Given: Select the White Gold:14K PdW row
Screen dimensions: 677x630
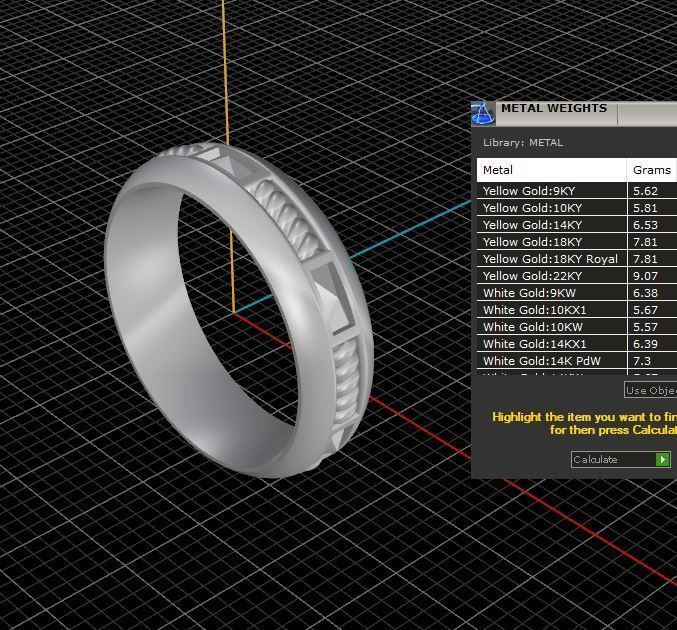Looking at the screenshot, I should click(577, 361).
